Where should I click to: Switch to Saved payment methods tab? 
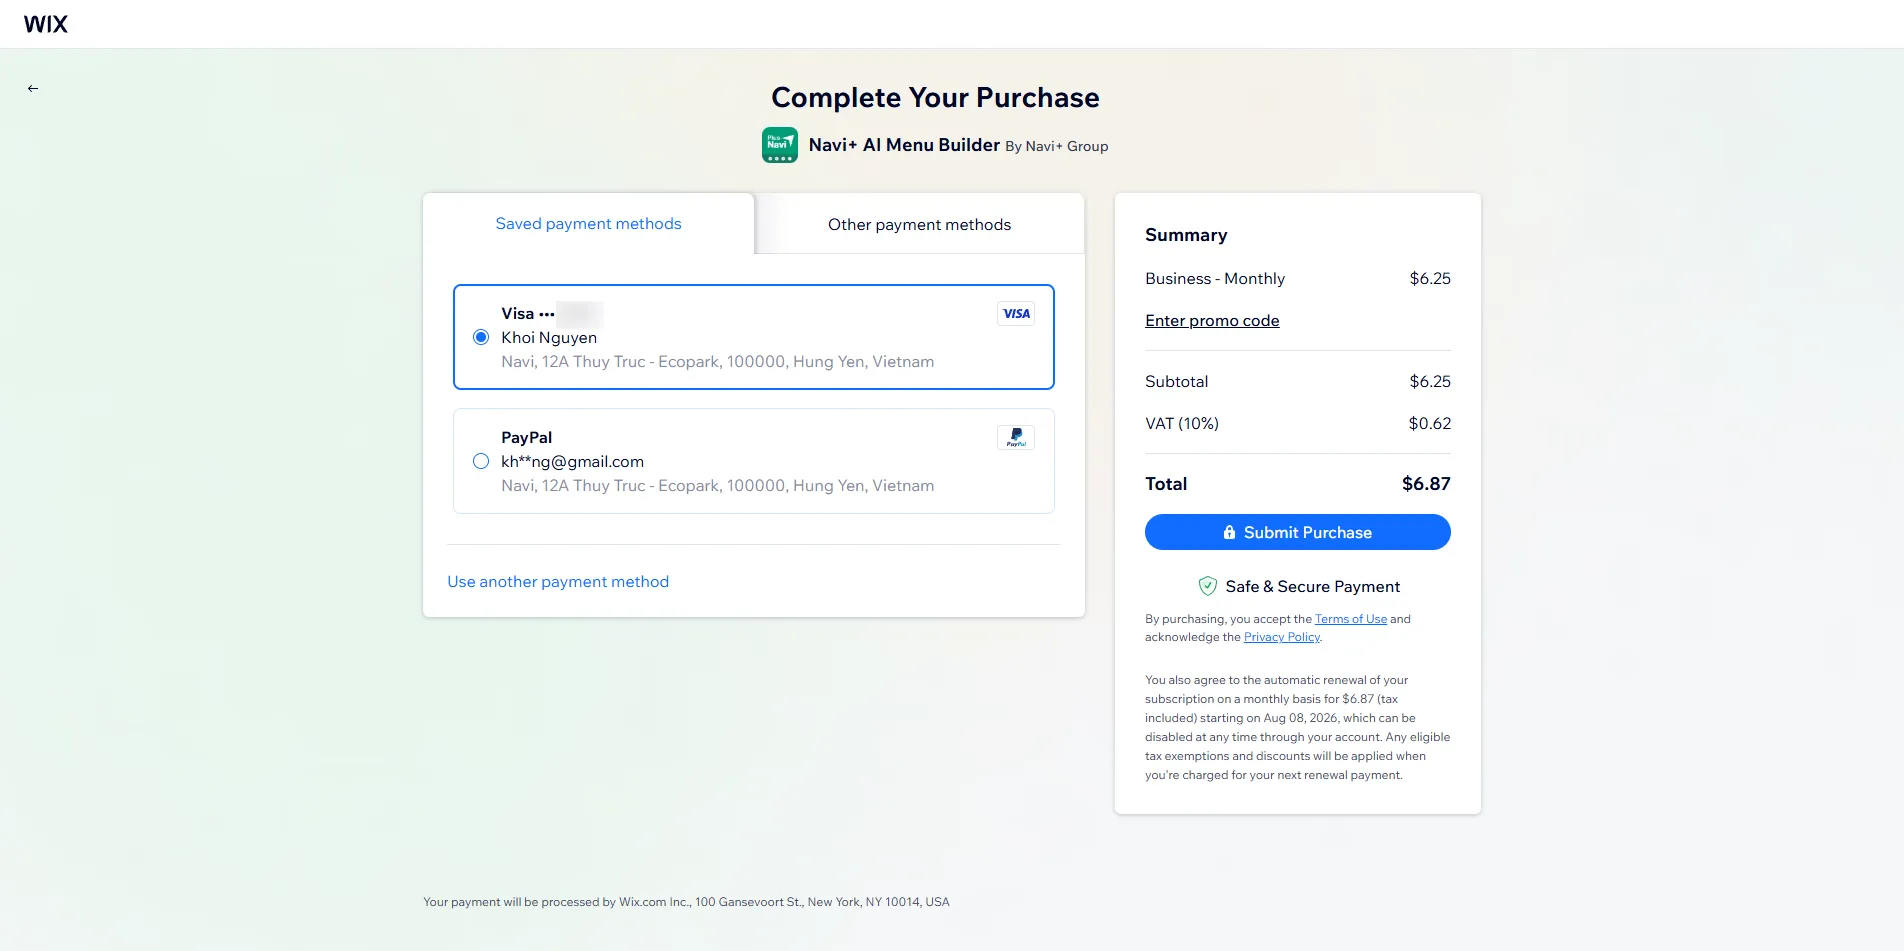pyautogui.click(x=588, y=224)
